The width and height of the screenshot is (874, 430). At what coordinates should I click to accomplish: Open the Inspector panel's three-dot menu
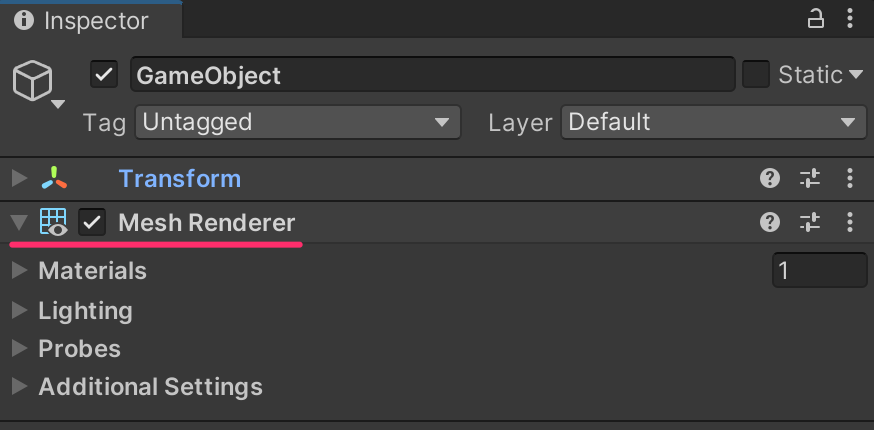pyautogui.click(x=849, y=19)
